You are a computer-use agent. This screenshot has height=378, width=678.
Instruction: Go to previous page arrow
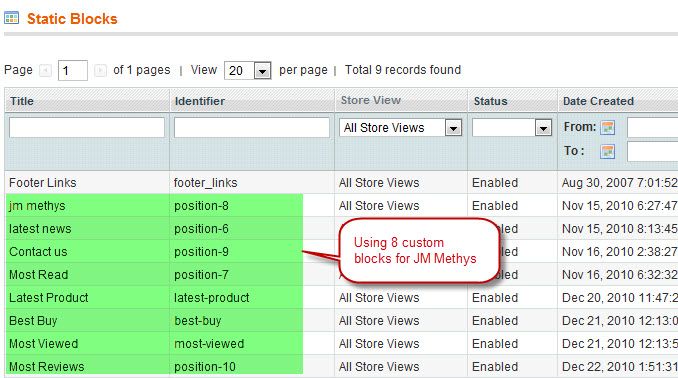pyautogui.click(x=45, y=70)
